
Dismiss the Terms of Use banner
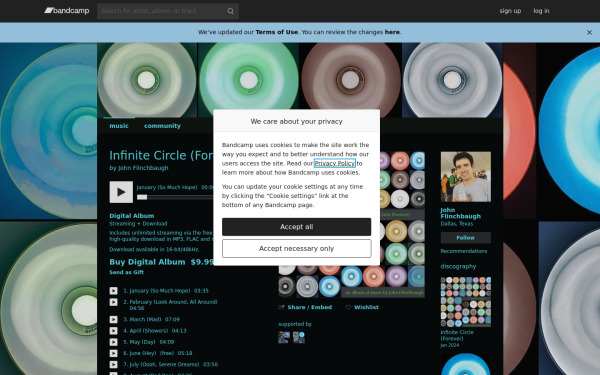589,33
